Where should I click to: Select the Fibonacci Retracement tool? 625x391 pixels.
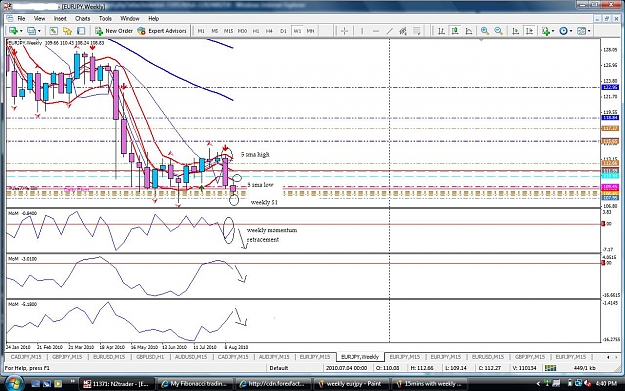(x=417, y=31)
